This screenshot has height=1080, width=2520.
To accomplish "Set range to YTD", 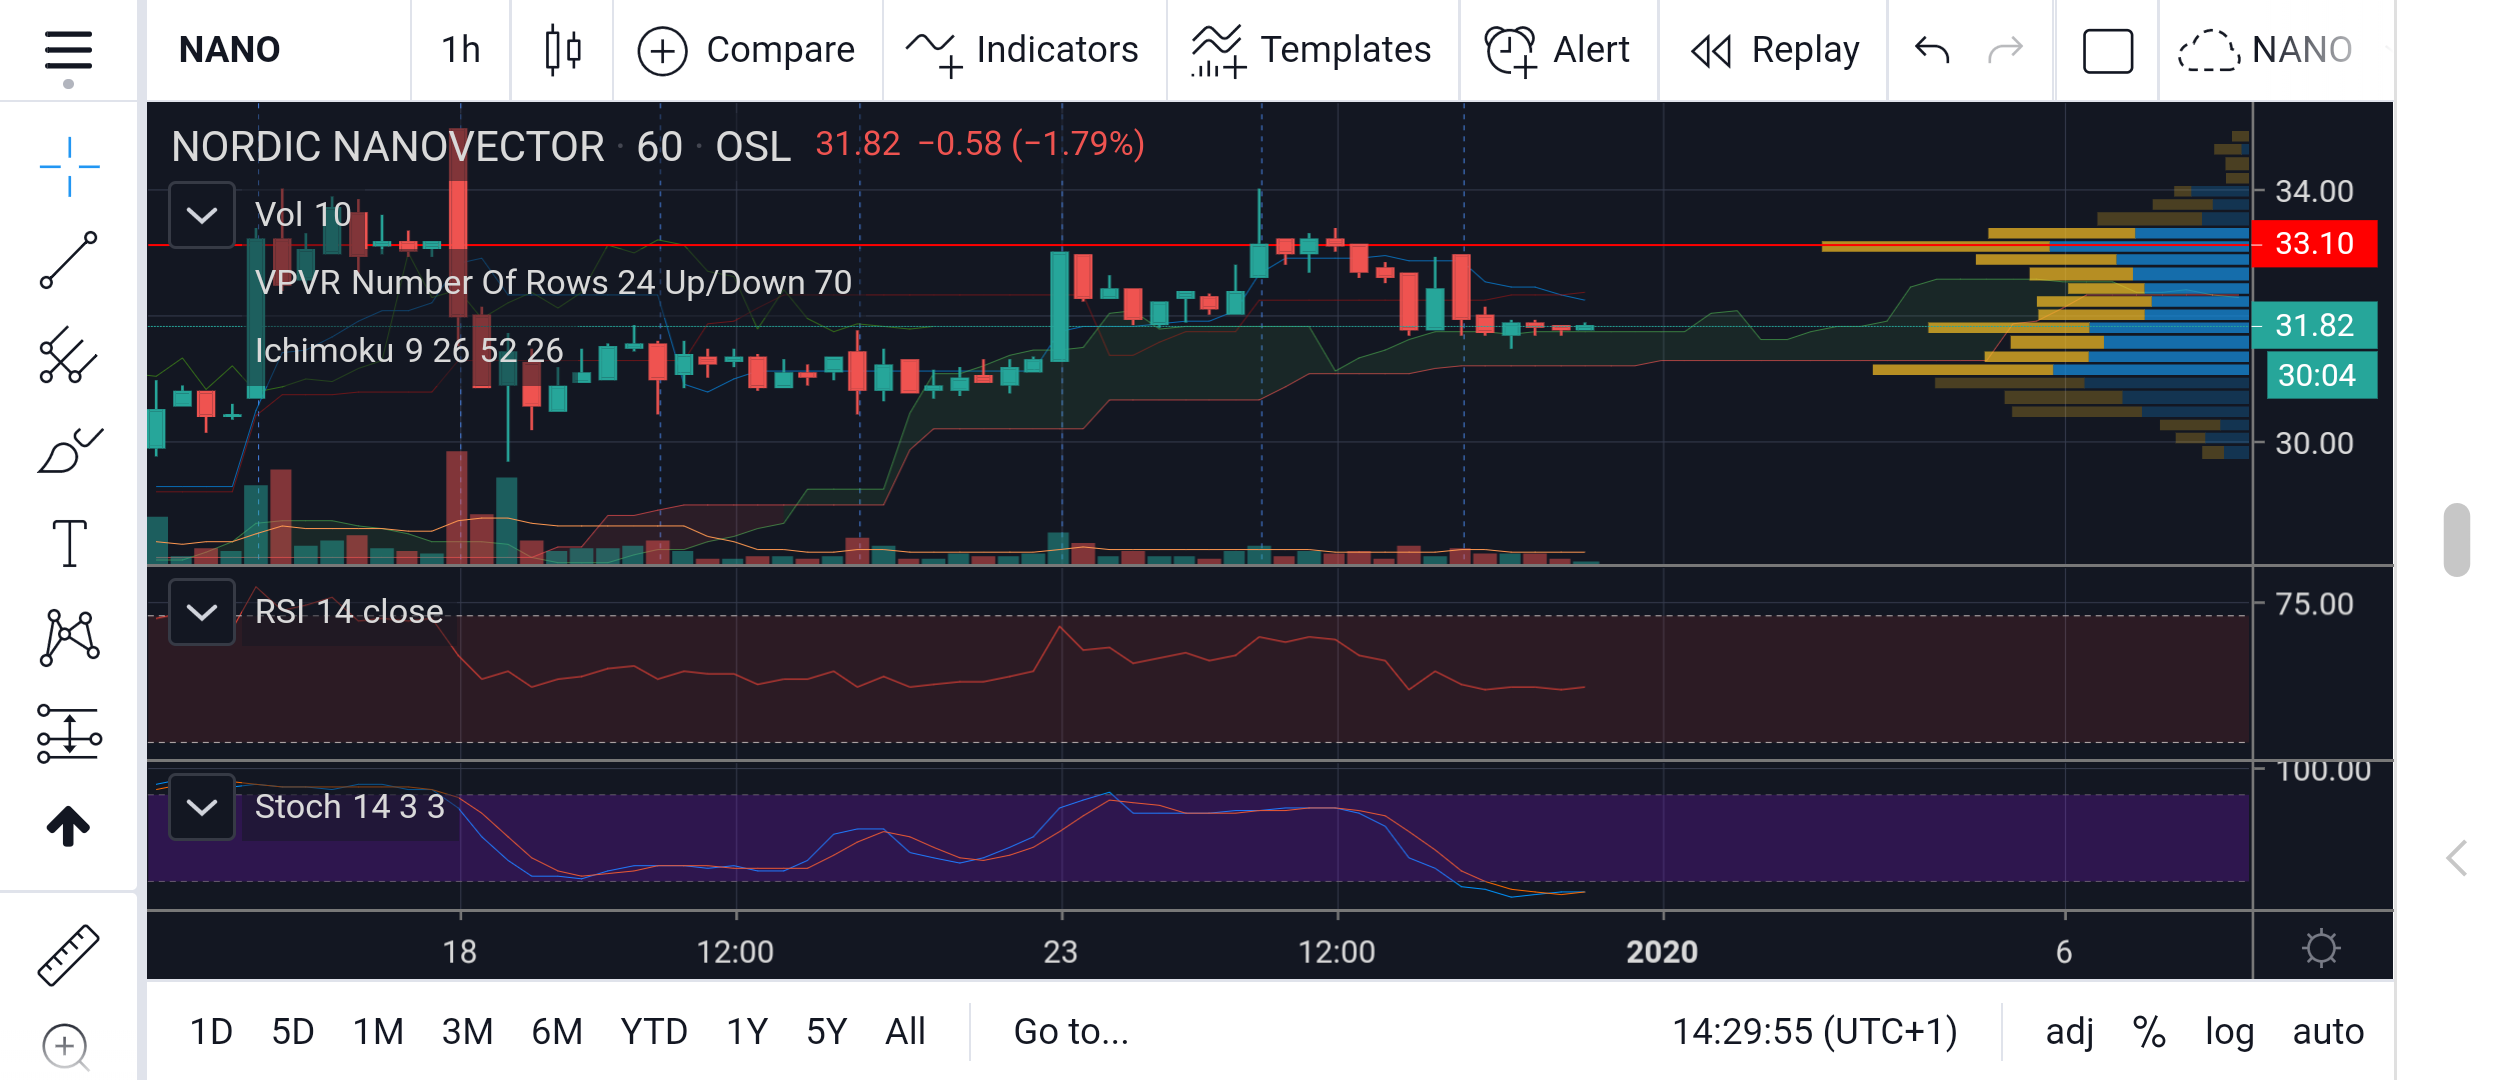I will pyautogui.click(x=654, y=1031).
